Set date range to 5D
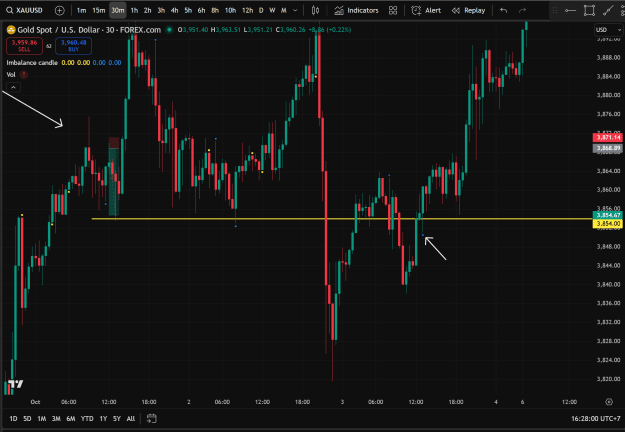 tap(27, 418)
